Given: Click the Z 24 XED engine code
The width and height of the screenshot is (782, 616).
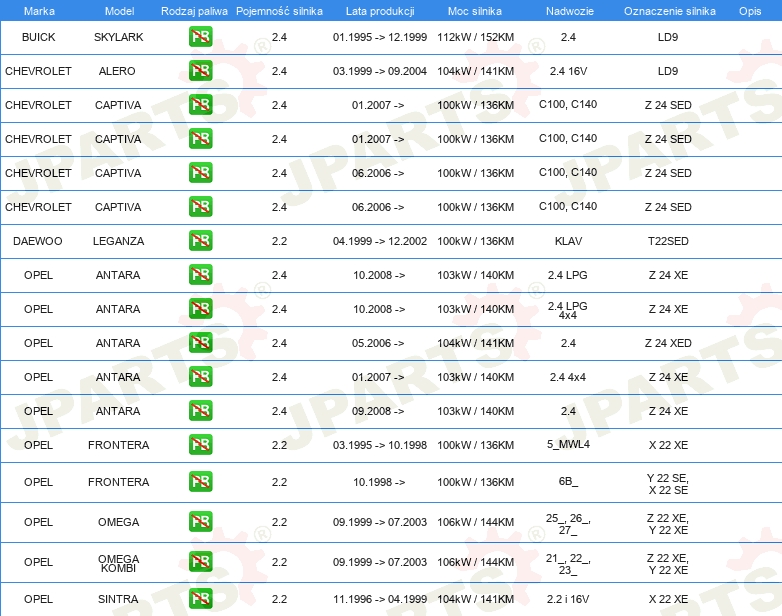Looking at the screenshot, I should pyautogui.click(x=668, y=343).
